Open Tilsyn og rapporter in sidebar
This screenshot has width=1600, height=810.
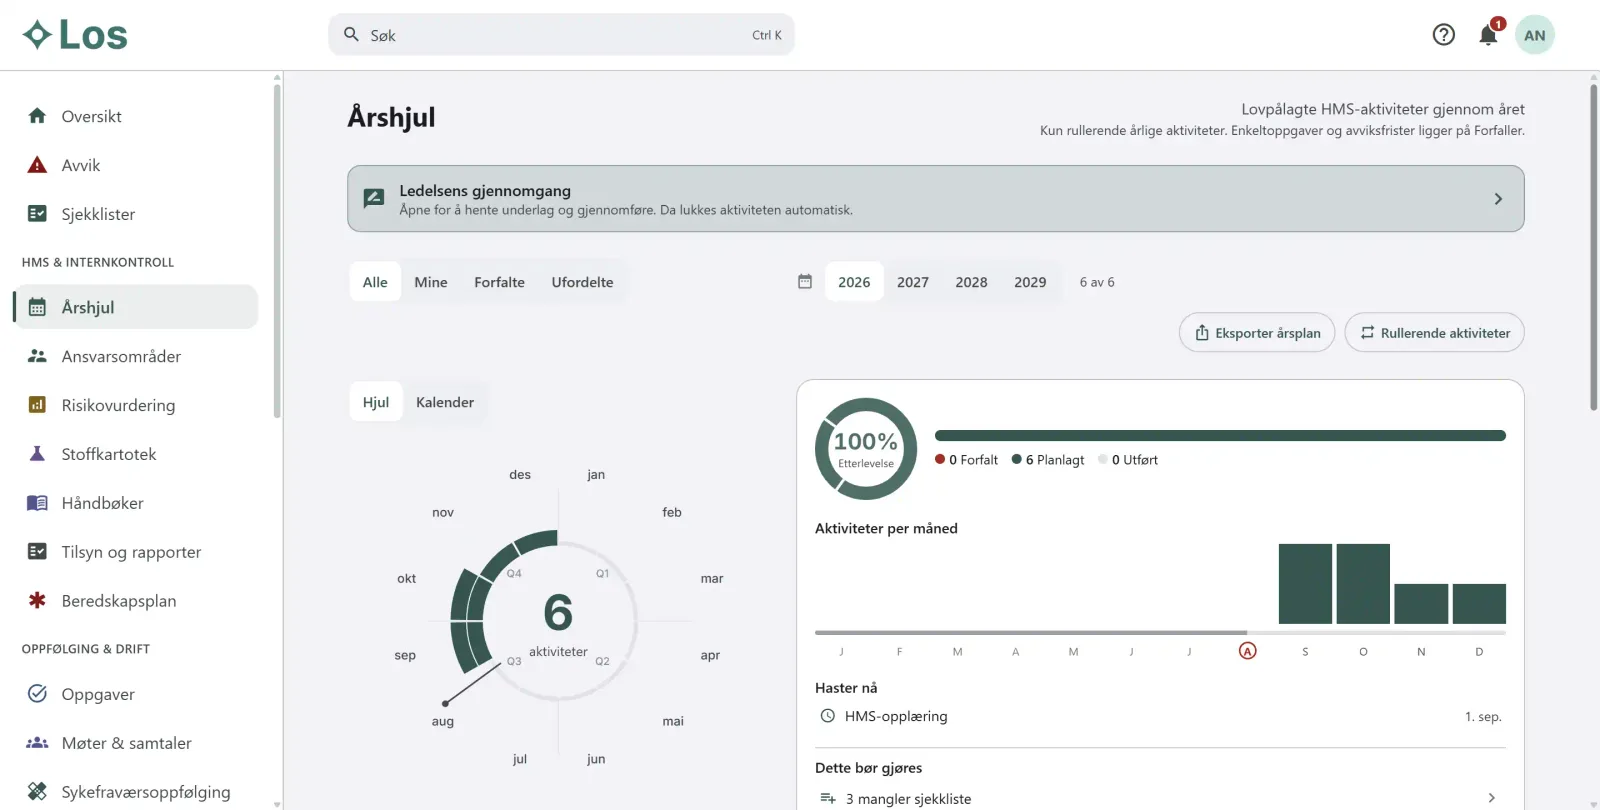tap(136, 552)
